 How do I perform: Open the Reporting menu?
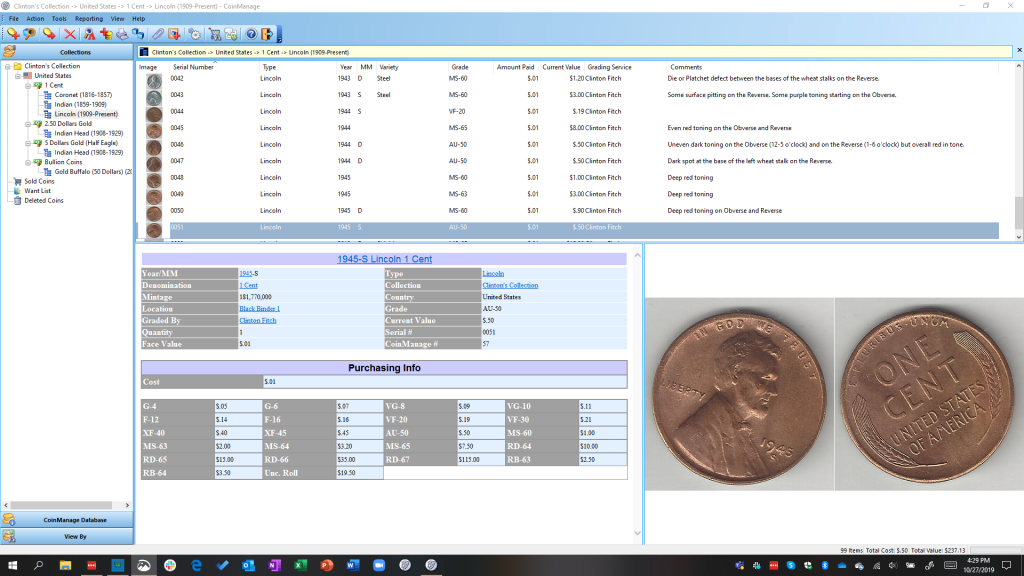coord(89,19)
